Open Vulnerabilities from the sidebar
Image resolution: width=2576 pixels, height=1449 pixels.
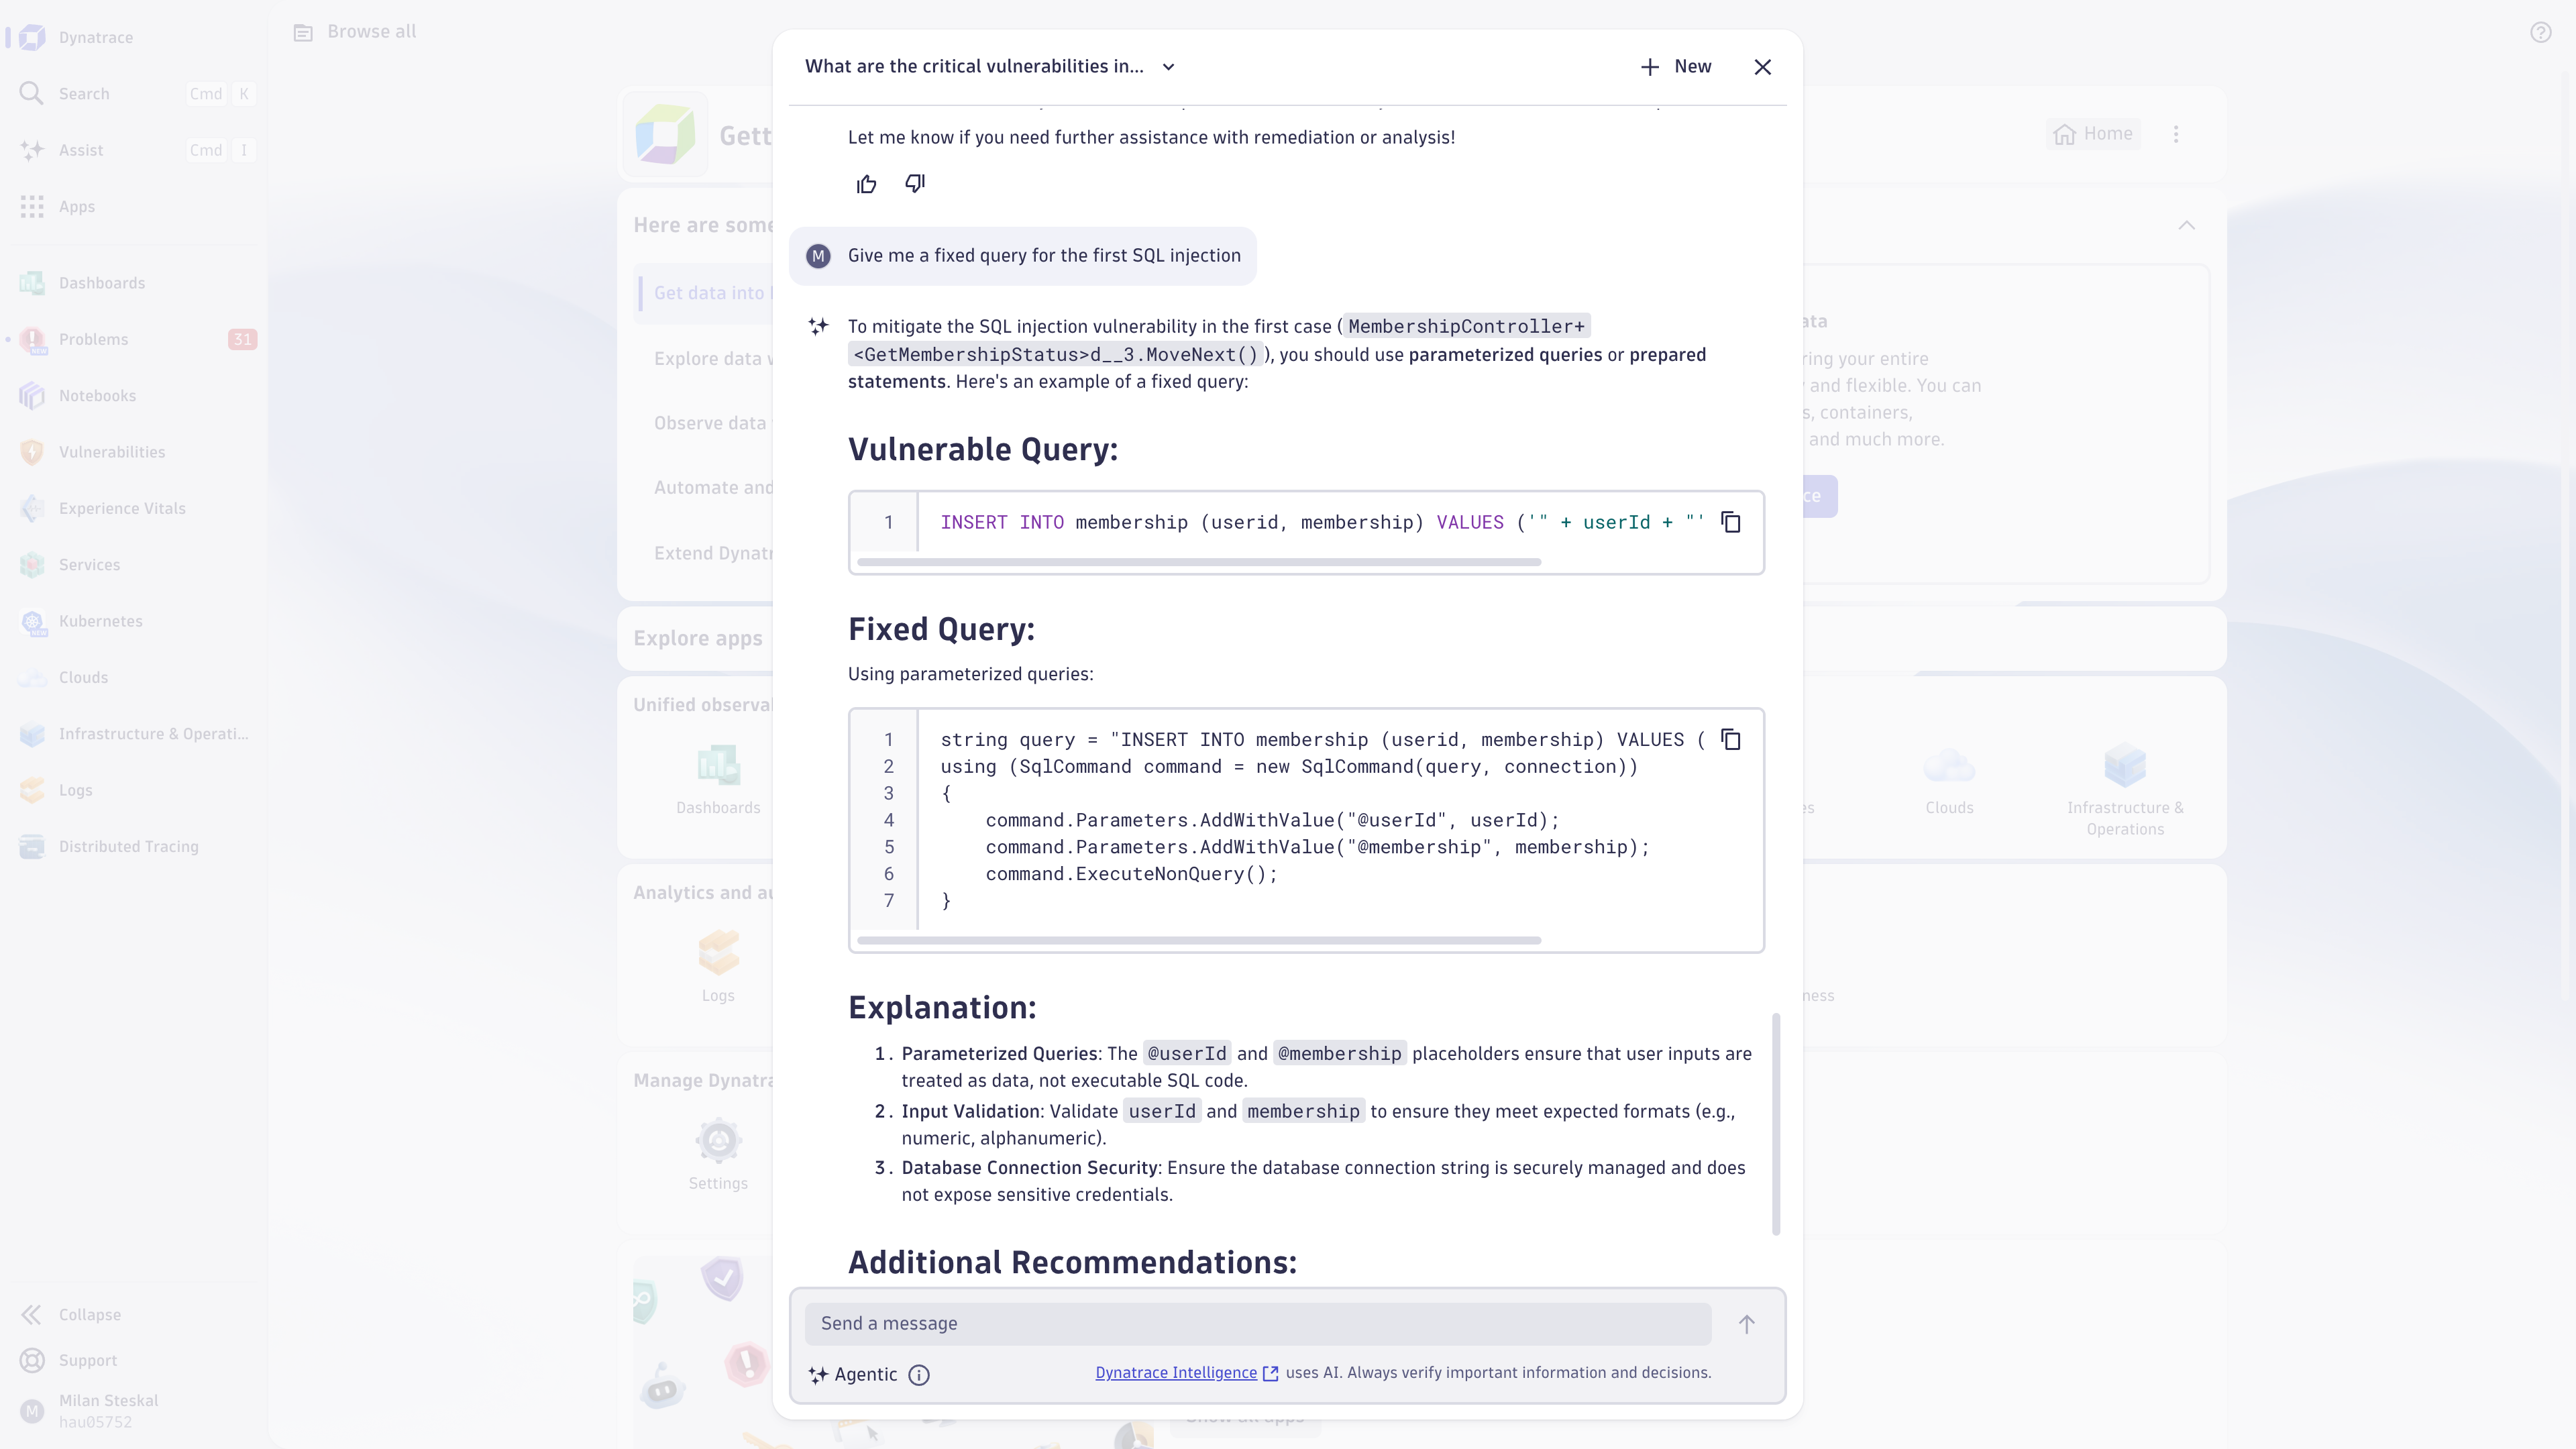[112, 452]
